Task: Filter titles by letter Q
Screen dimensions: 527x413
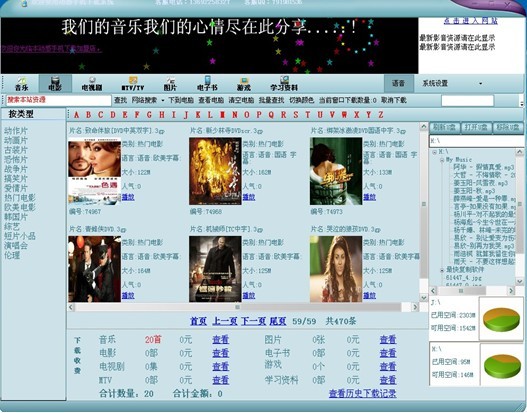Action: (271, 115)
